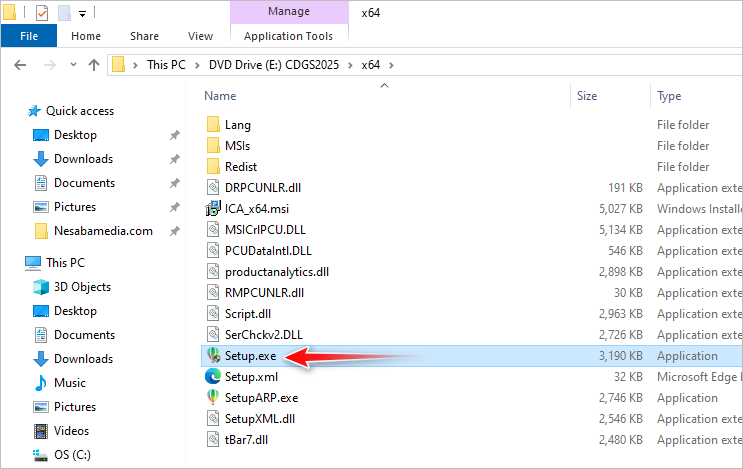Expand chevron before This PC in address bar
The image size is (743, 469).
point(136,65)
